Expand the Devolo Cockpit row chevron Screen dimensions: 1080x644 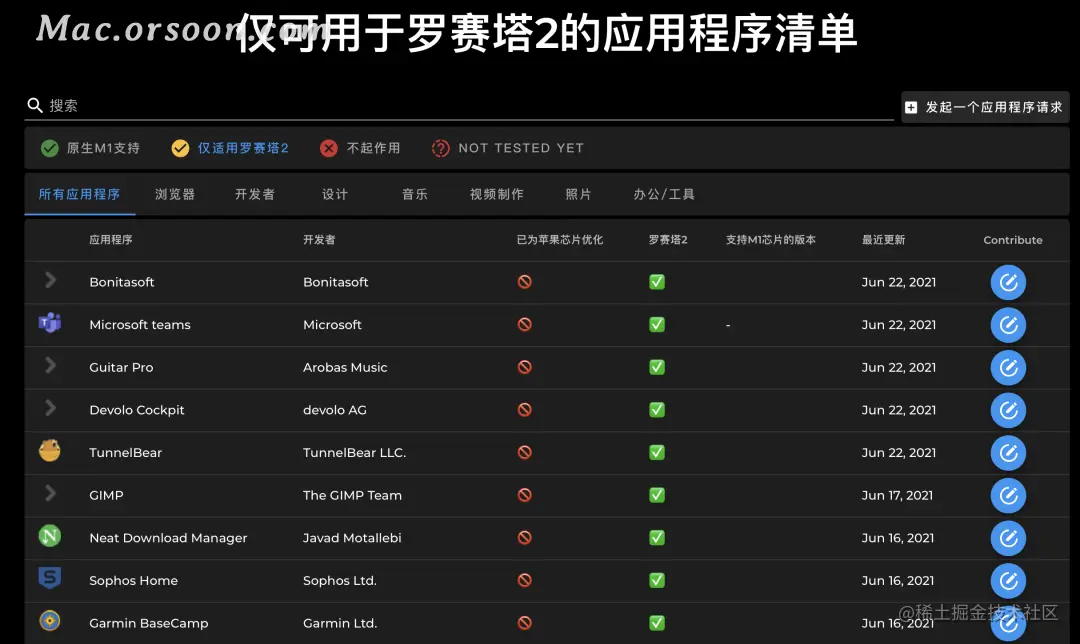click(50, 408)
